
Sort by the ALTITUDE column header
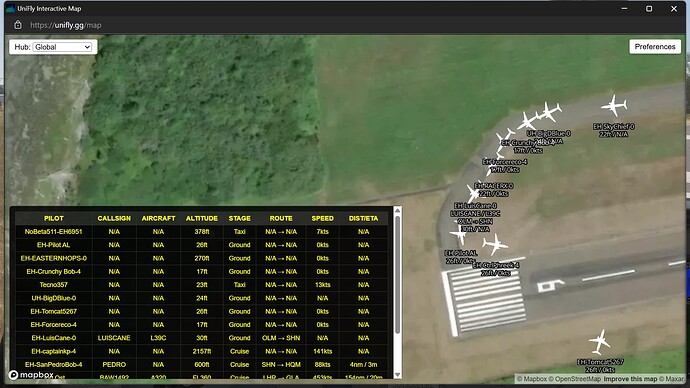pyautogui.click(x=202, y=218)
